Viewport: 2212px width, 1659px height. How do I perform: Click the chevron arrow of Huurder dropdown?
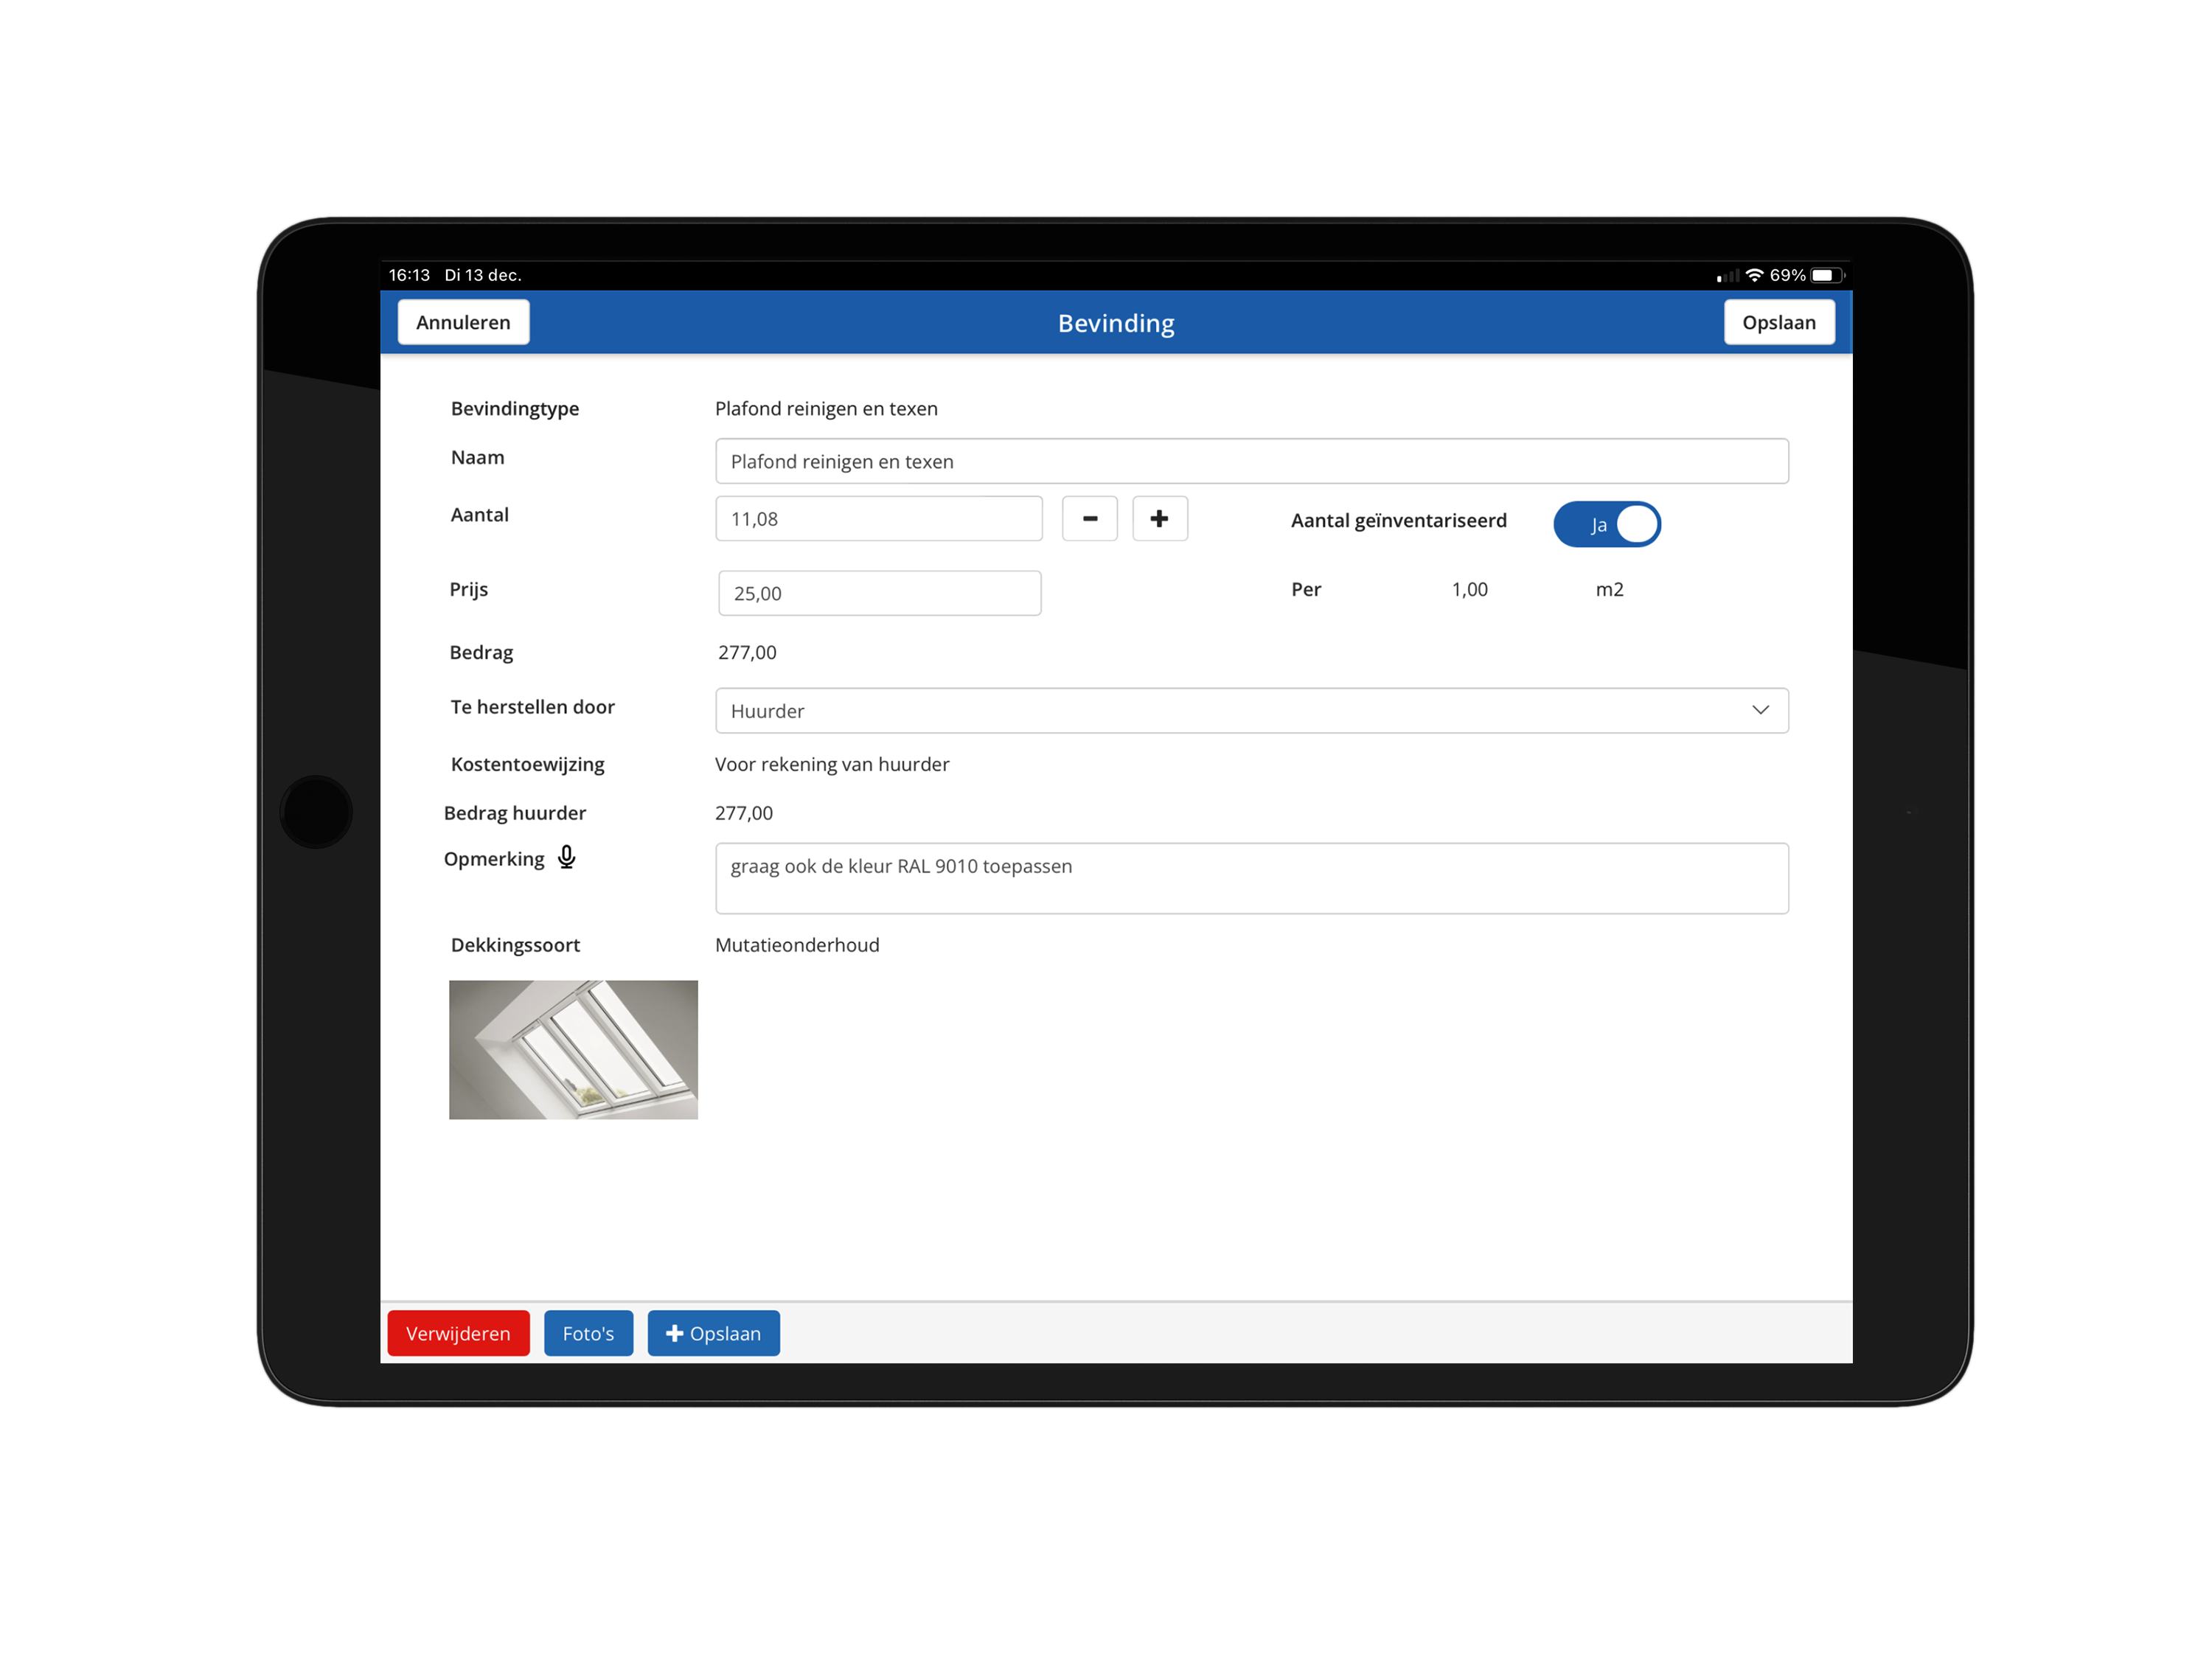(1759, 710)
